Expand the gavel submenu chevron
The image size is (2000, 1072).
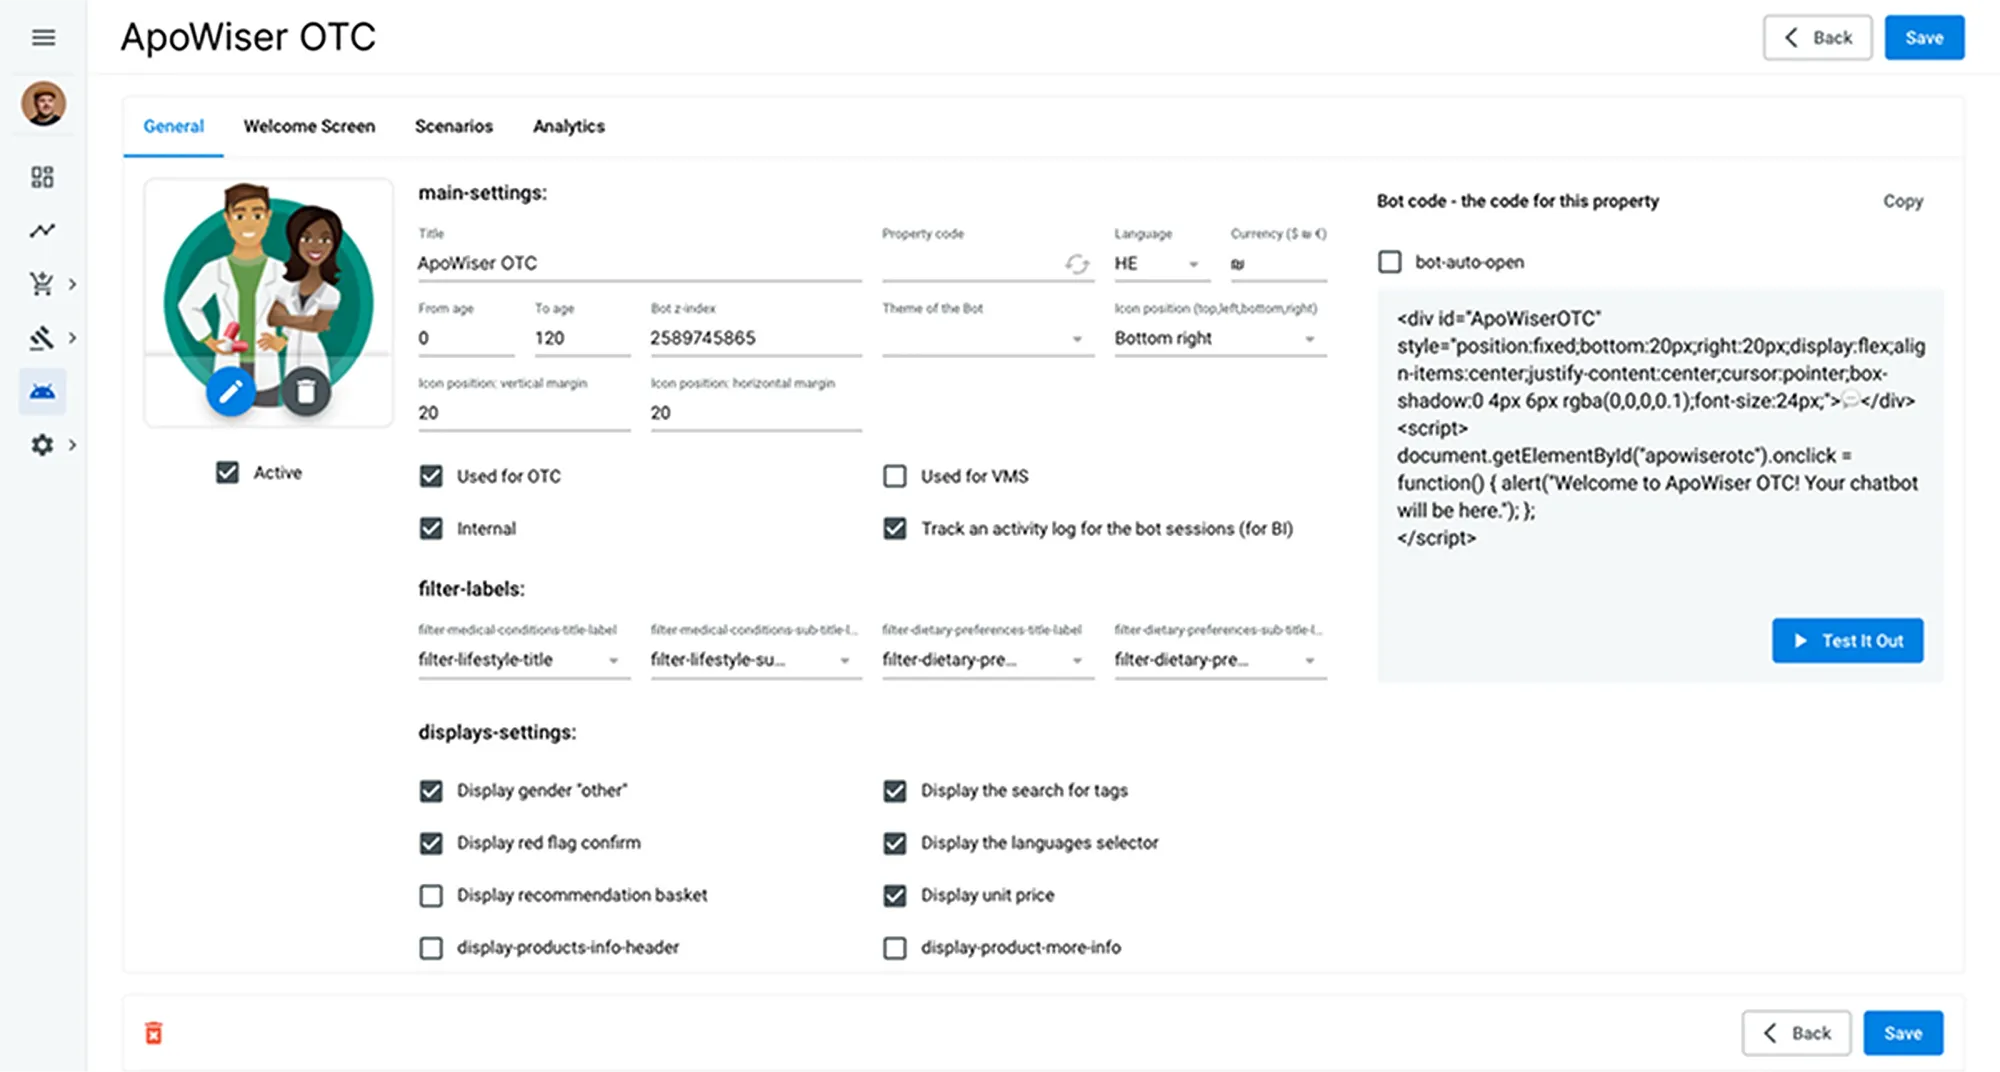tap(72, 338)
